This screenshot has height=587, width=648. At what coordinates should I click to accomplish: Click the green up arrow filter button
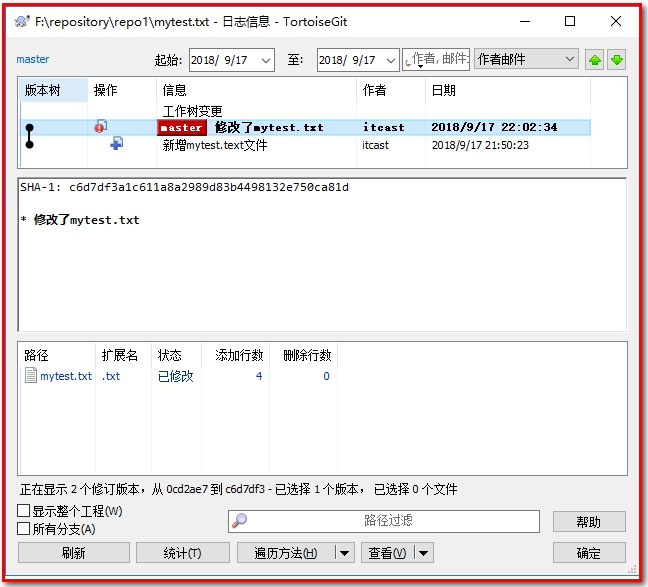(594, 60)
